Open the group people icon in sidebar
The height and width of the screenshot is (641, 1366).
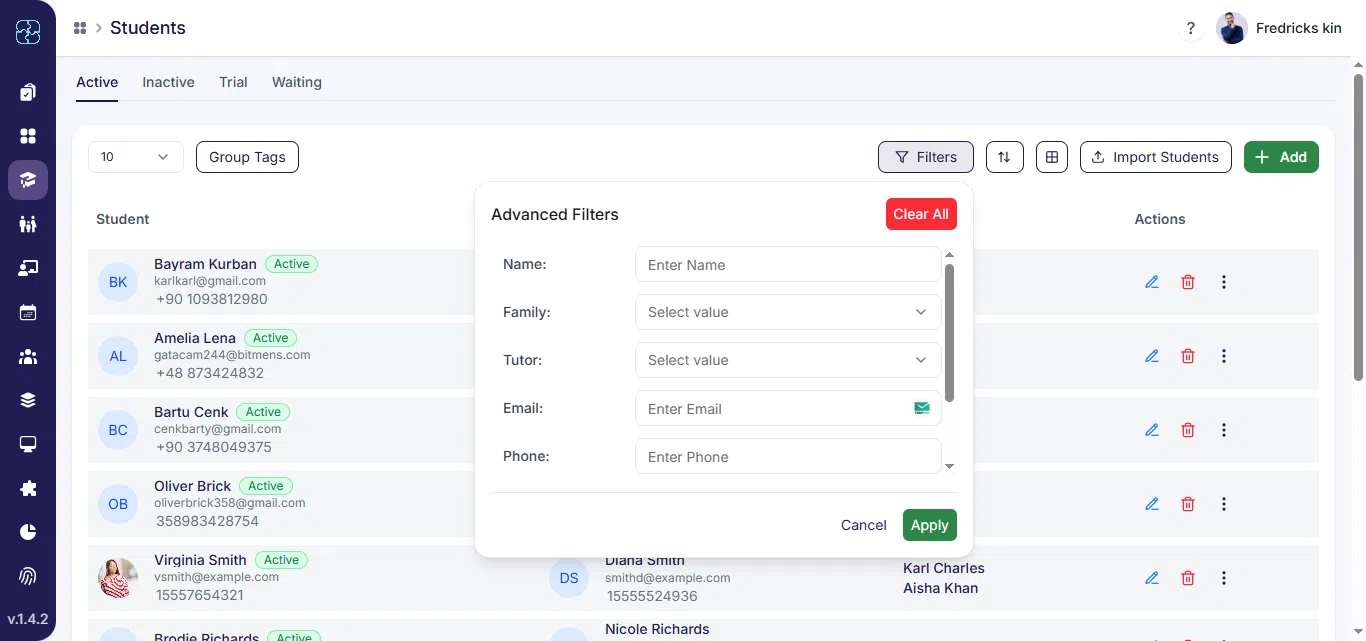(x=28, y=356)
